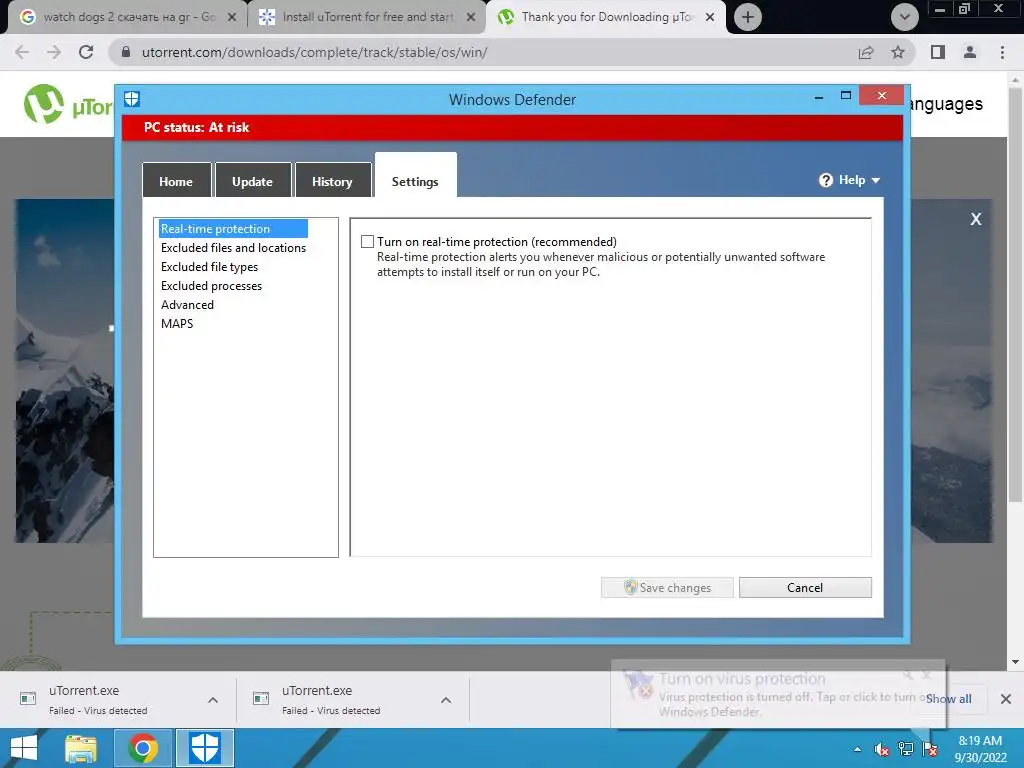The height and width of the screenshot is (768, 1024).
Task: Click the share page icon
Action: 866,52
